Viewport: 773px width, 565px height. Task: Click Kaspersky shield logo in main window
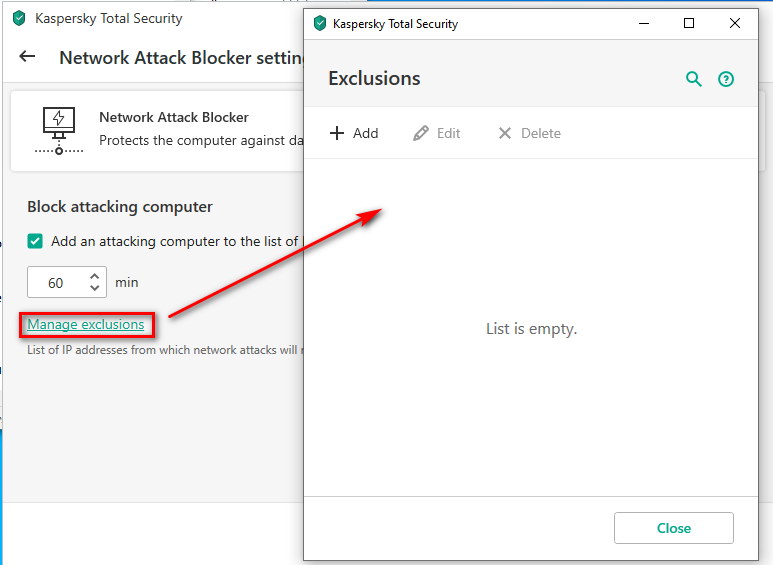(x=19, y=18)
